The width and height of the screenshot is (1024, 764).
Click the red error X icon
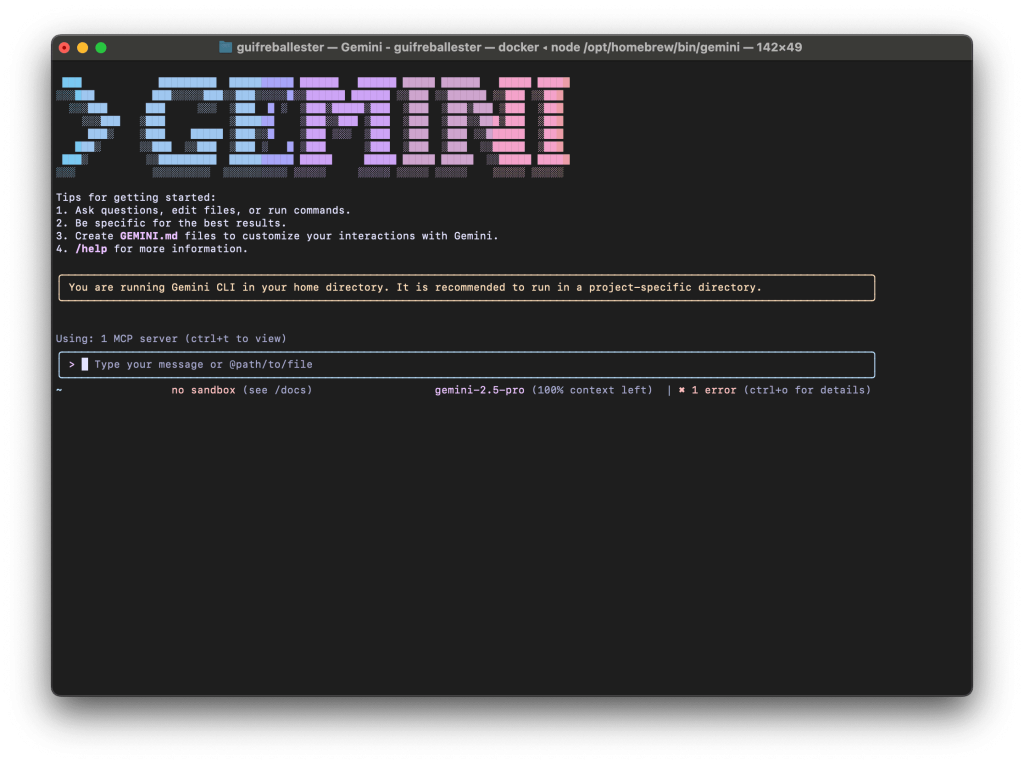(x=682, y=390)
